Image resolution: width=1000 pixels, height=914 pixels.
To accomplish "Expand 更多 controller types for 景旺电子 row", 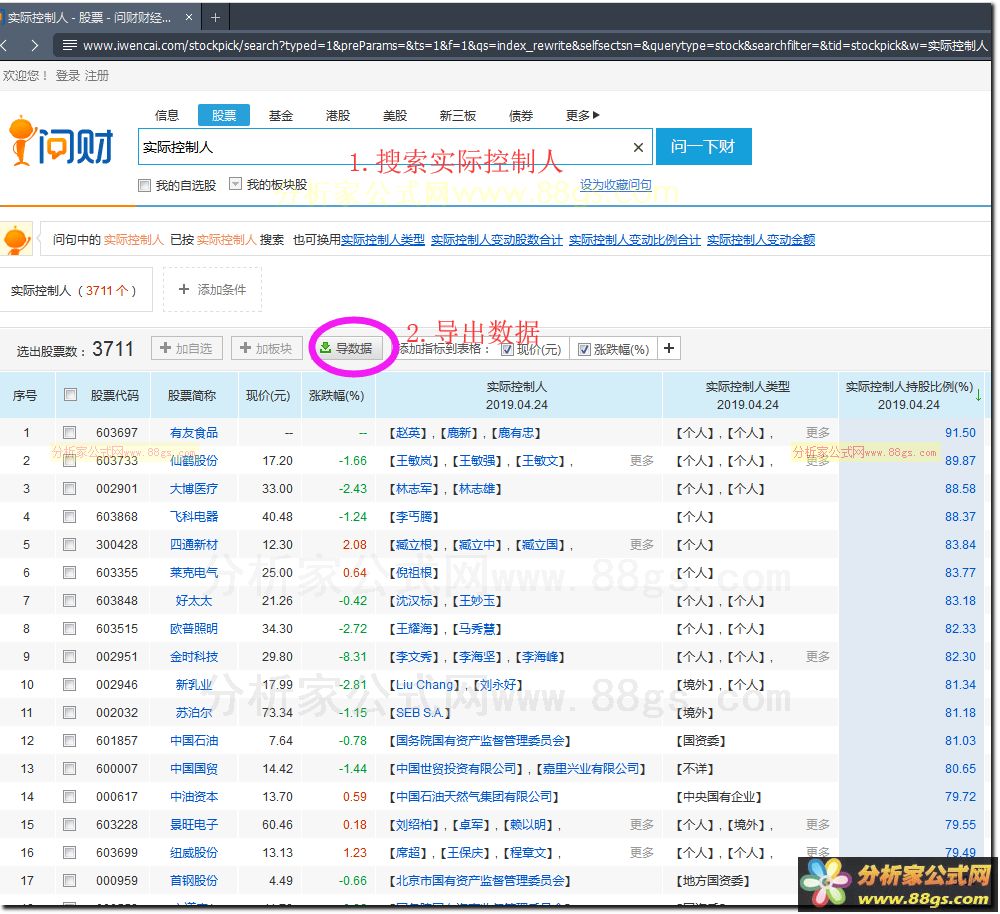I will (x=818, y=825).
